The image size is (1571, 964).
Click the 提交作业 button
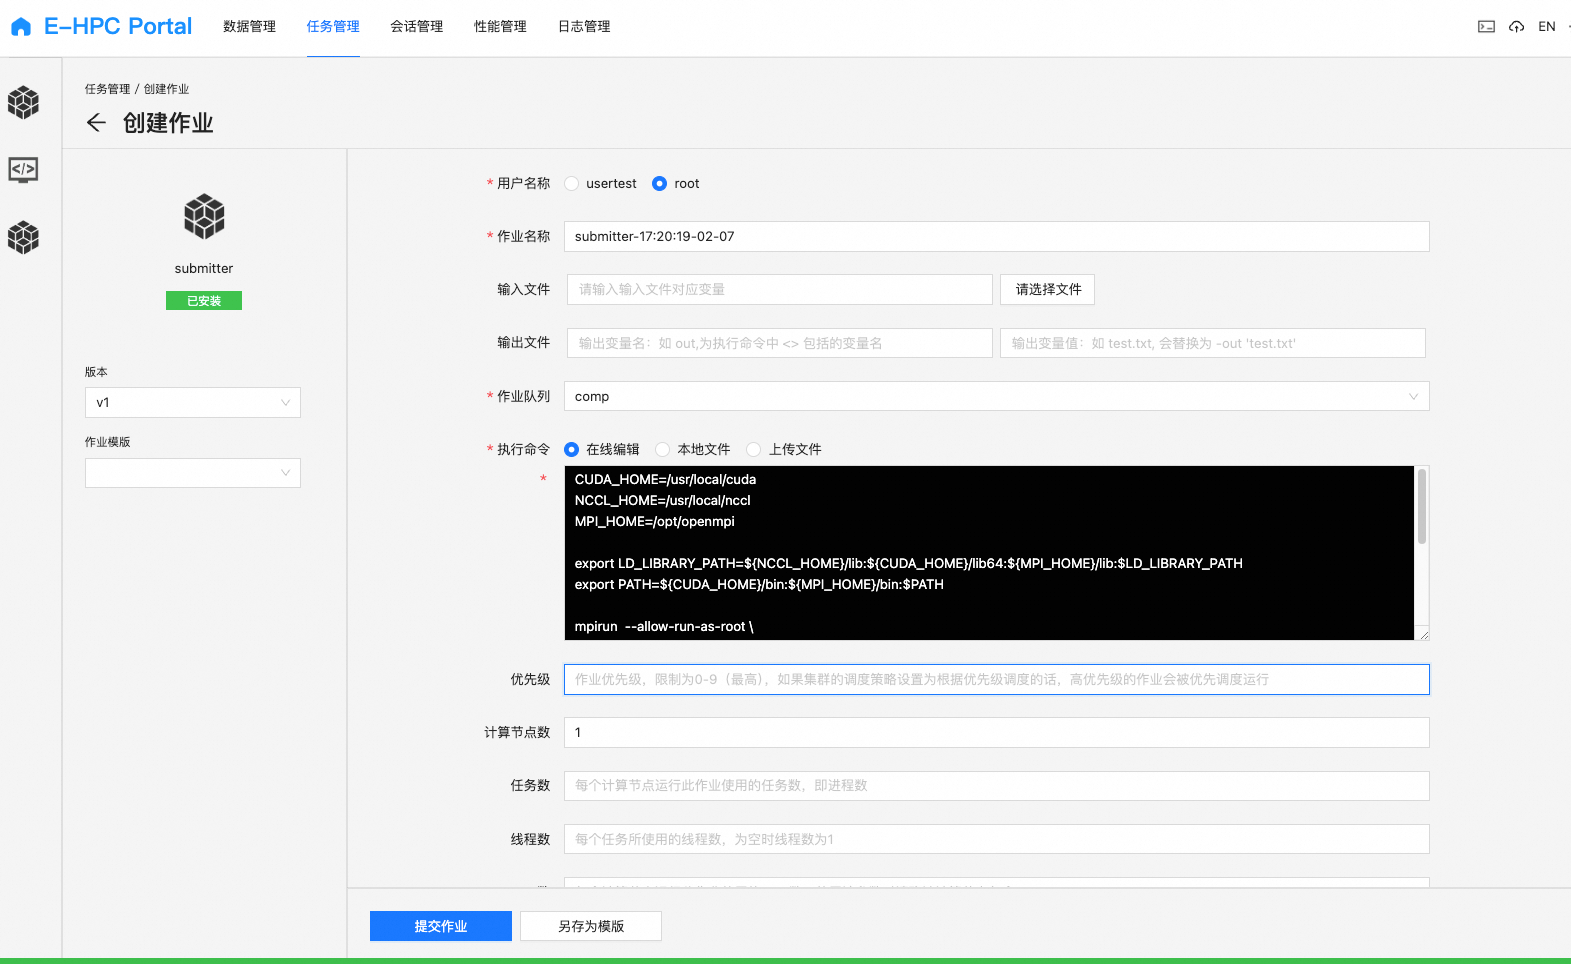pos(441,926)
